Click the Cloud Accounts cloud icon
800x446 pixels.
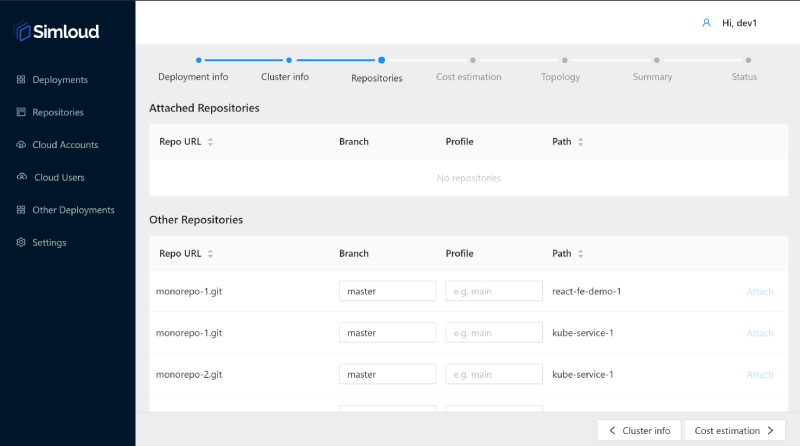21,145
